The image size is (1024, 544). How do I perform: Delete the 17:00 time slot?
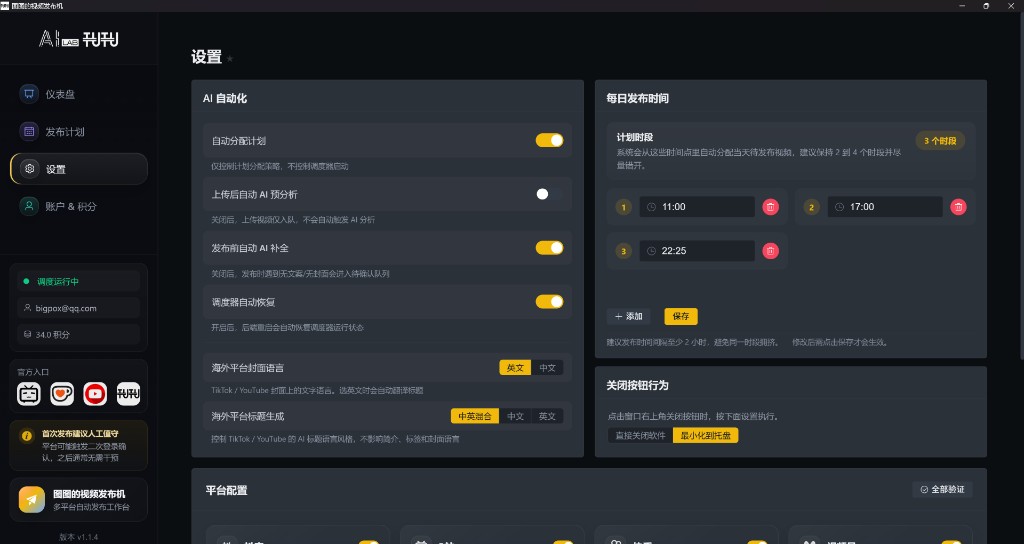pos(958,207)
